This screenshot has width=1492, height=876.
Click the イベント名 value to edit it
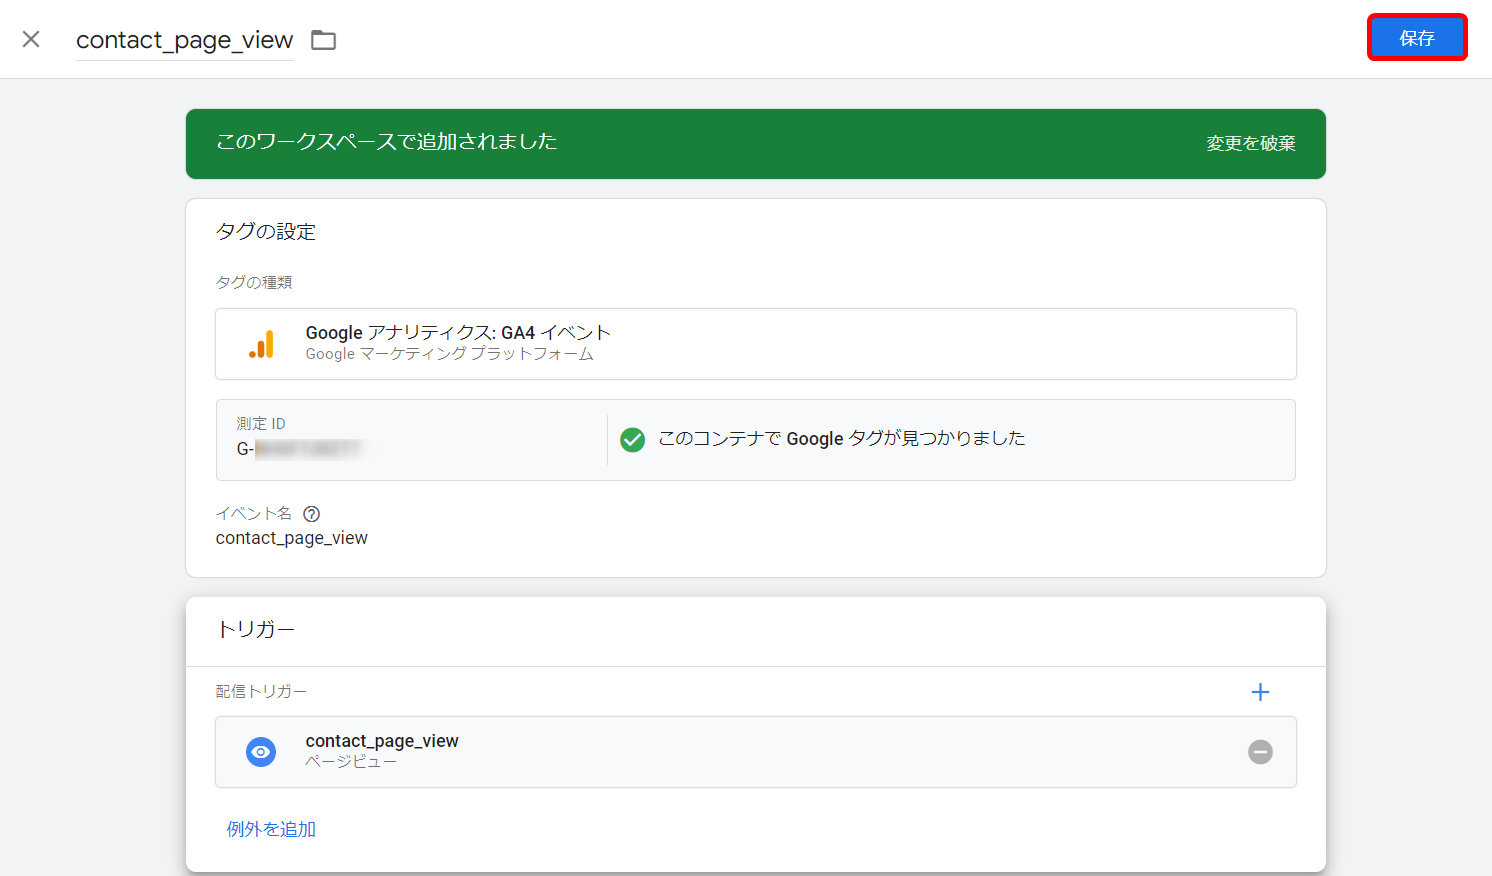[x=291, y=537]
